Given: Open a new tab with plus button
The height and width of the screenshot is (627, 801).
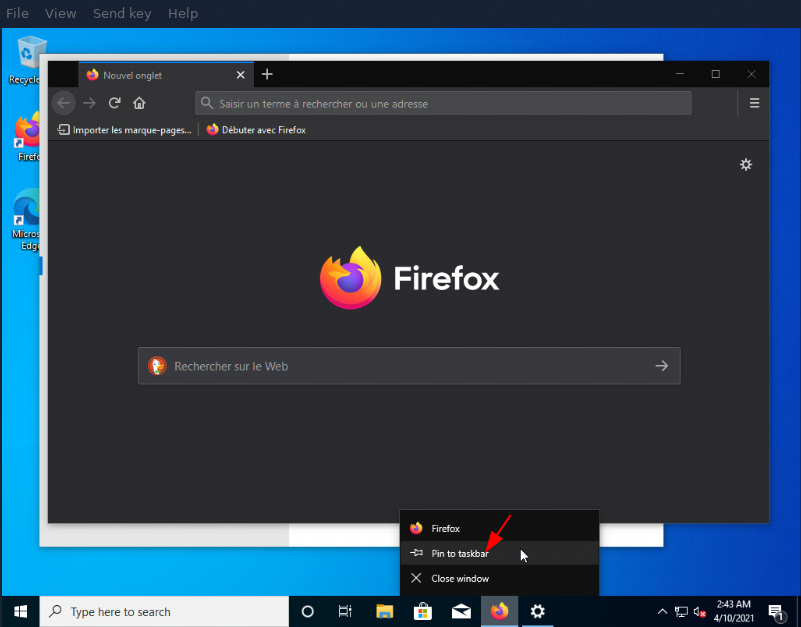Looking at the screenshot, I should [267, 75].
